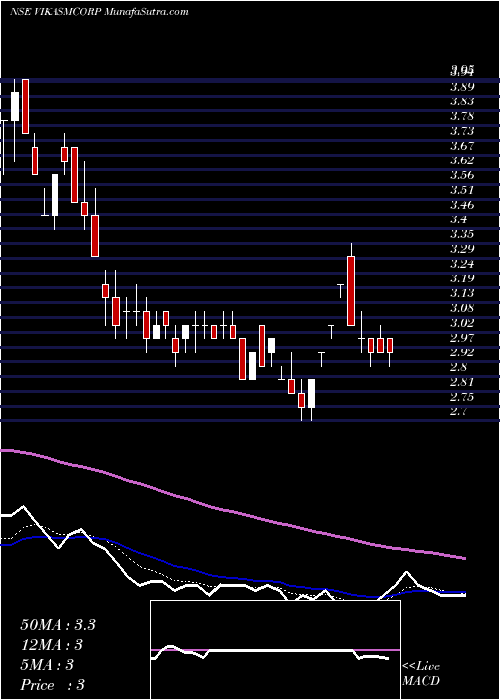Click the 3.08 price axis label
500x700 pixels.
pos(462,308)
